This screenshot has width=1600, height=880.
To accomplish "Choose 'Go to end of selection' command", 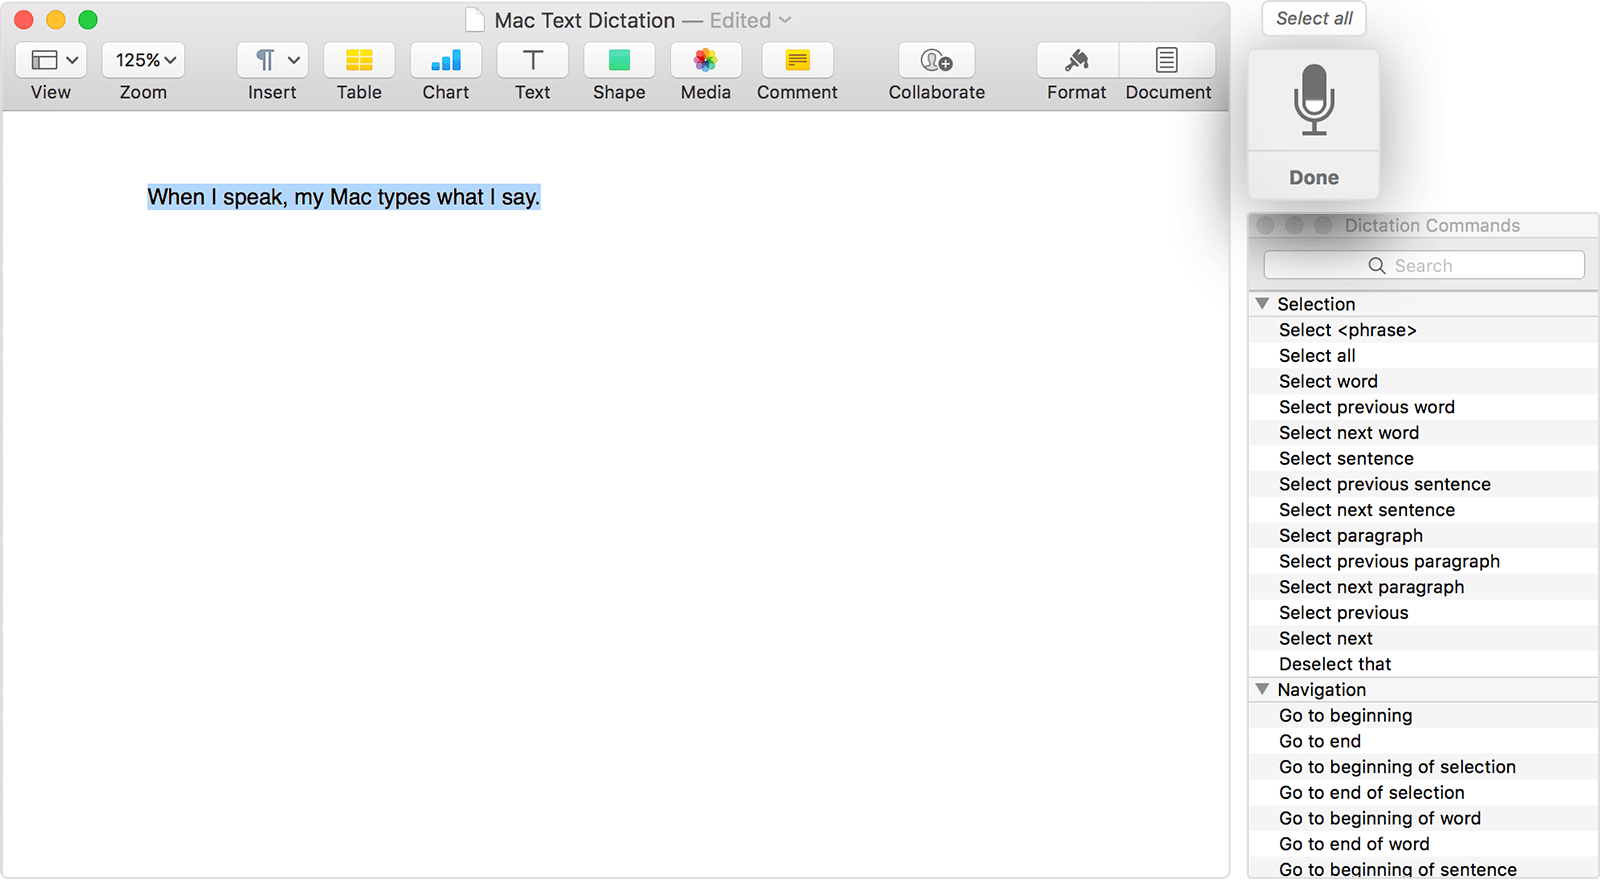I will [x=1372, y=793].
